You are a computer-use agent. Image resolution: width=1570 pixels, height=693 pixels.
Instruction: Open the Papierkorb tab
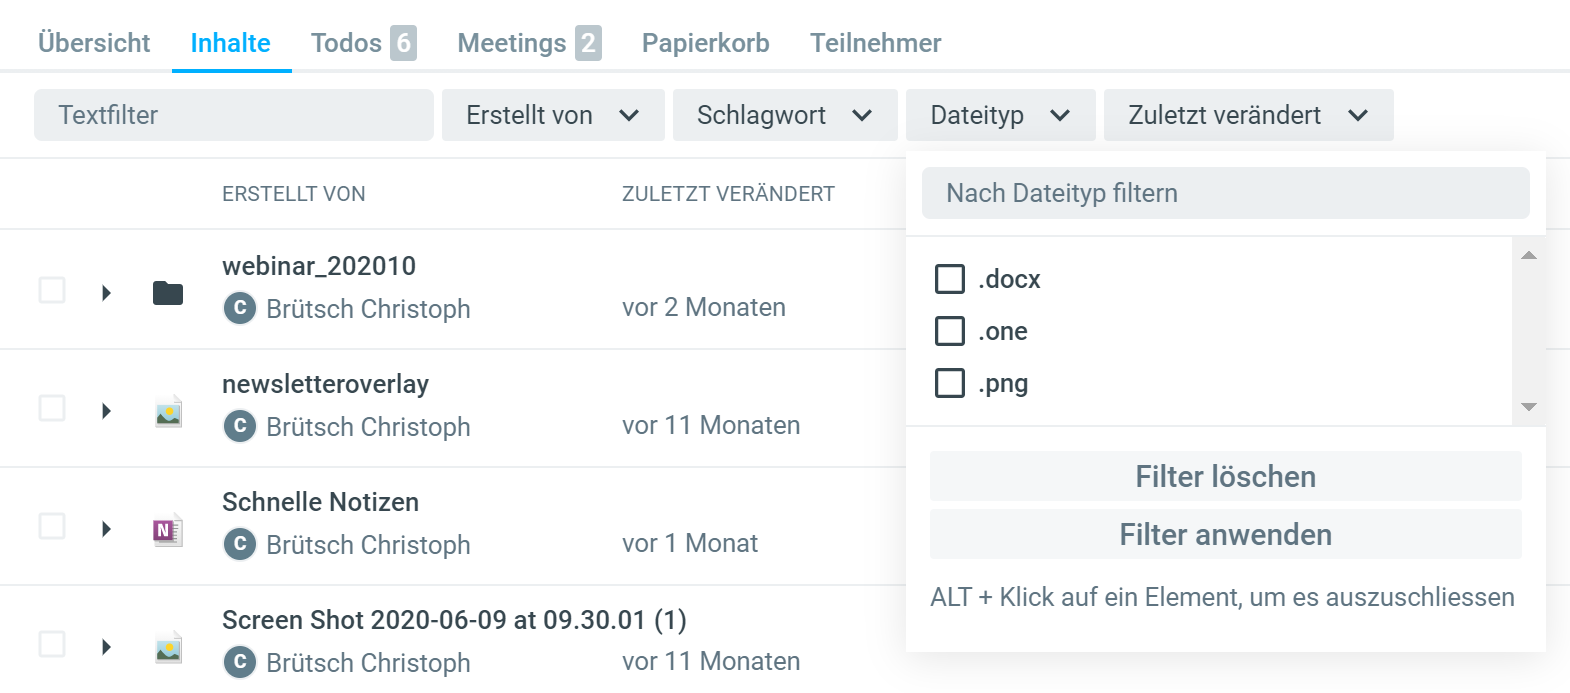[705, 43]
